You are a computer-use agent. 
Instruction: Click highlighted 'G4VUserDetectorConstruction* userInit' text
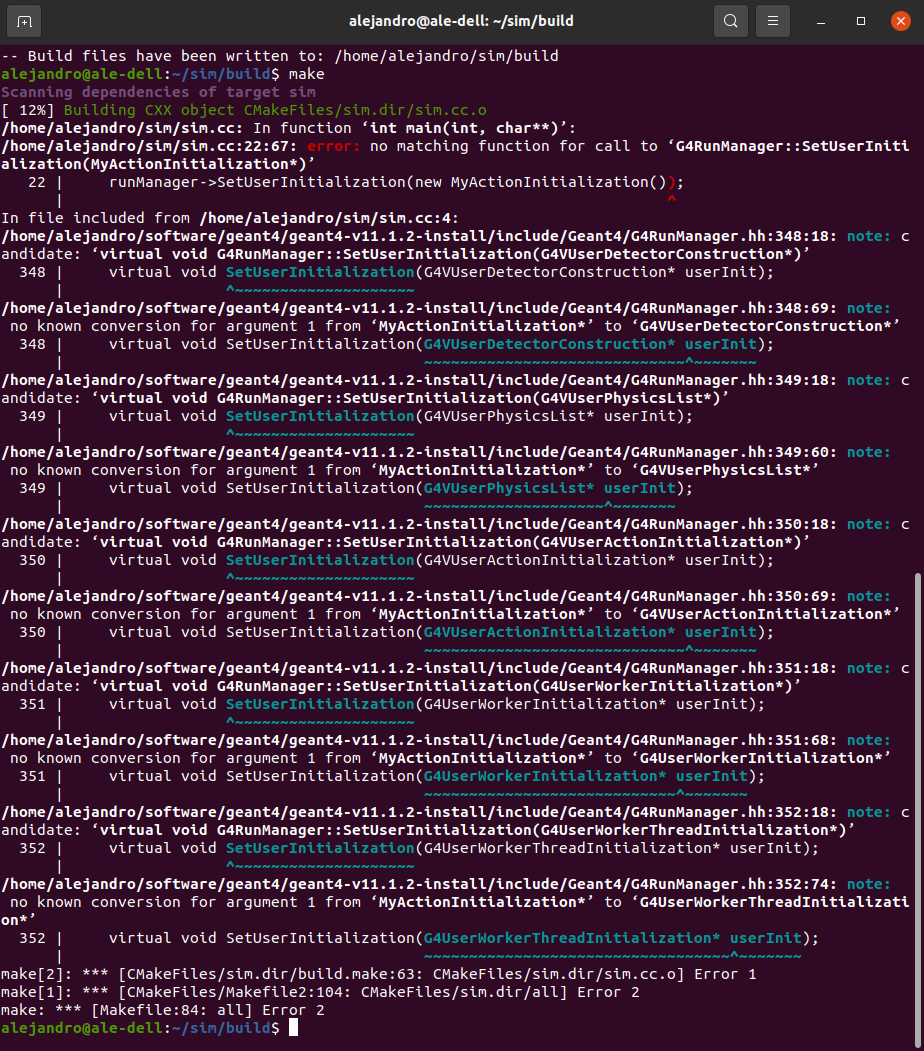(x=590, y=345)
